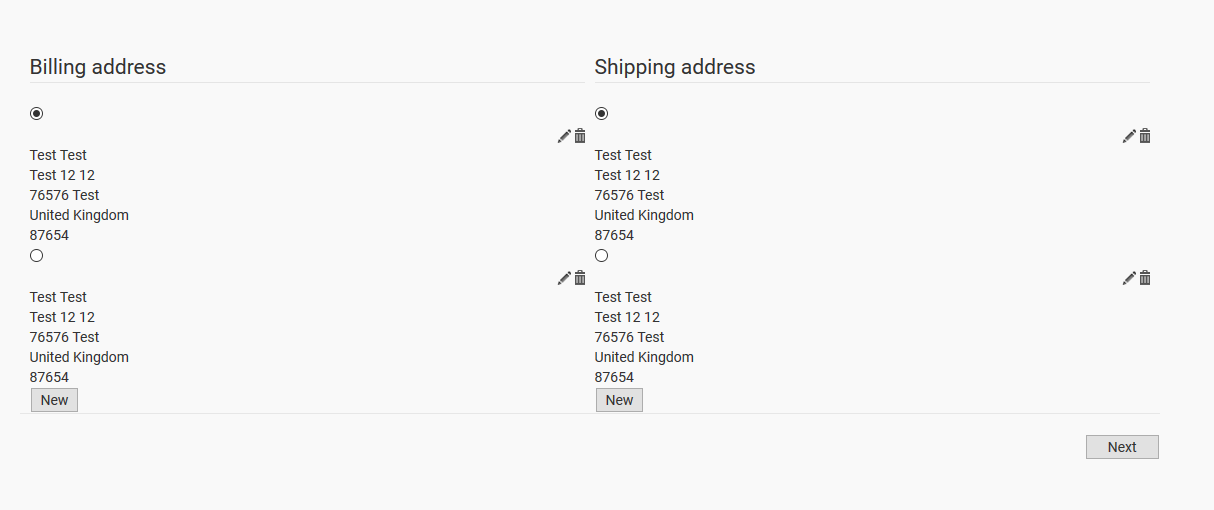Edit the second billing address
The image size is (1214, 510).
pos(564,278)
